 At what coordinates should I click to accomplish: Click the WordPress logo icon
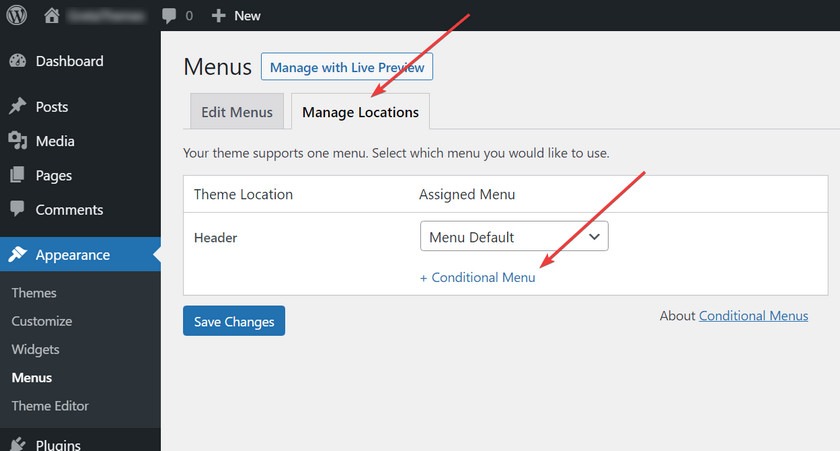pyautogui.click(x=17, y=15)
